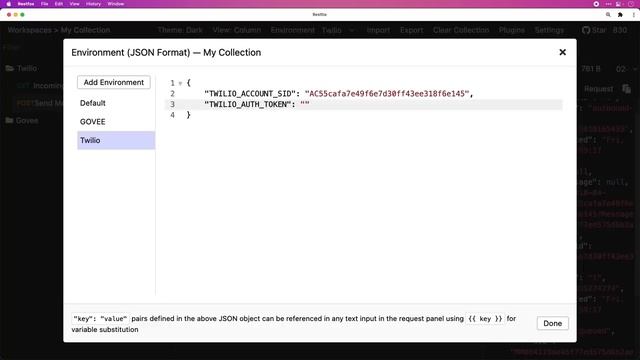Click Export in the top bar
Image resolution: width=640 pixels, height=360 pixels.
(x=411, y=30)
